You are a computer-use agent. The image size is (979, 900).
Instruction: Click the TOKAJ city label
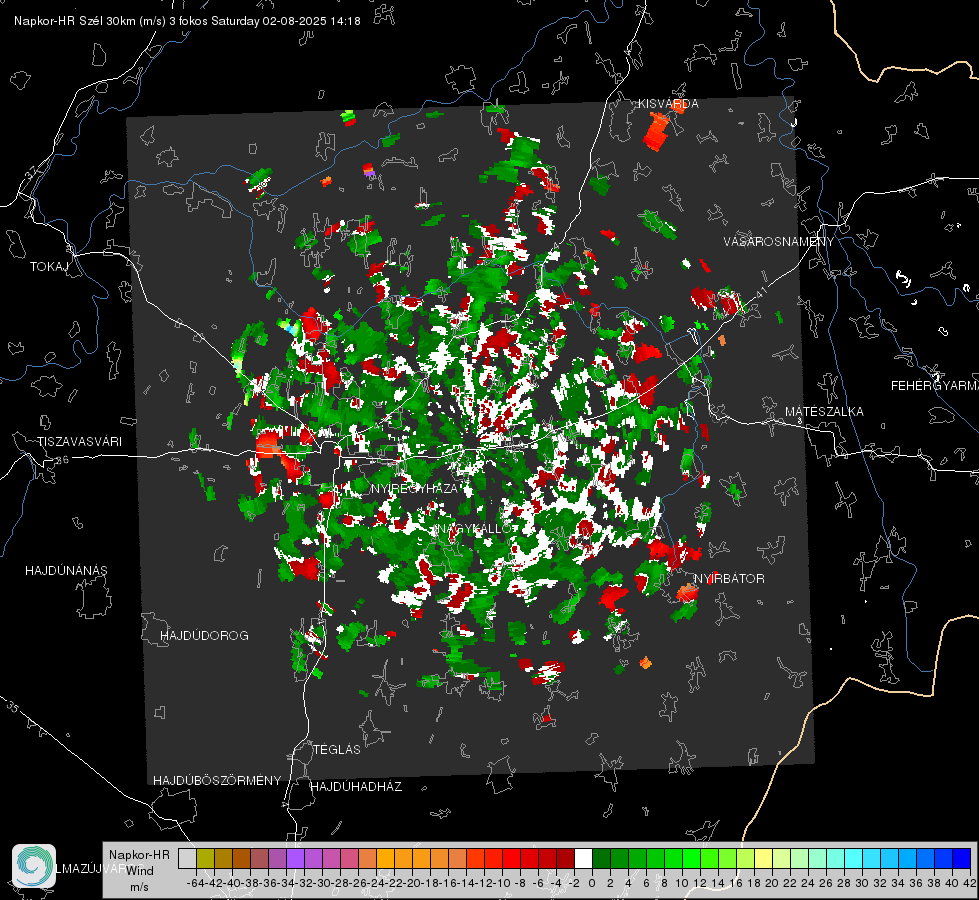click(49, 267)
